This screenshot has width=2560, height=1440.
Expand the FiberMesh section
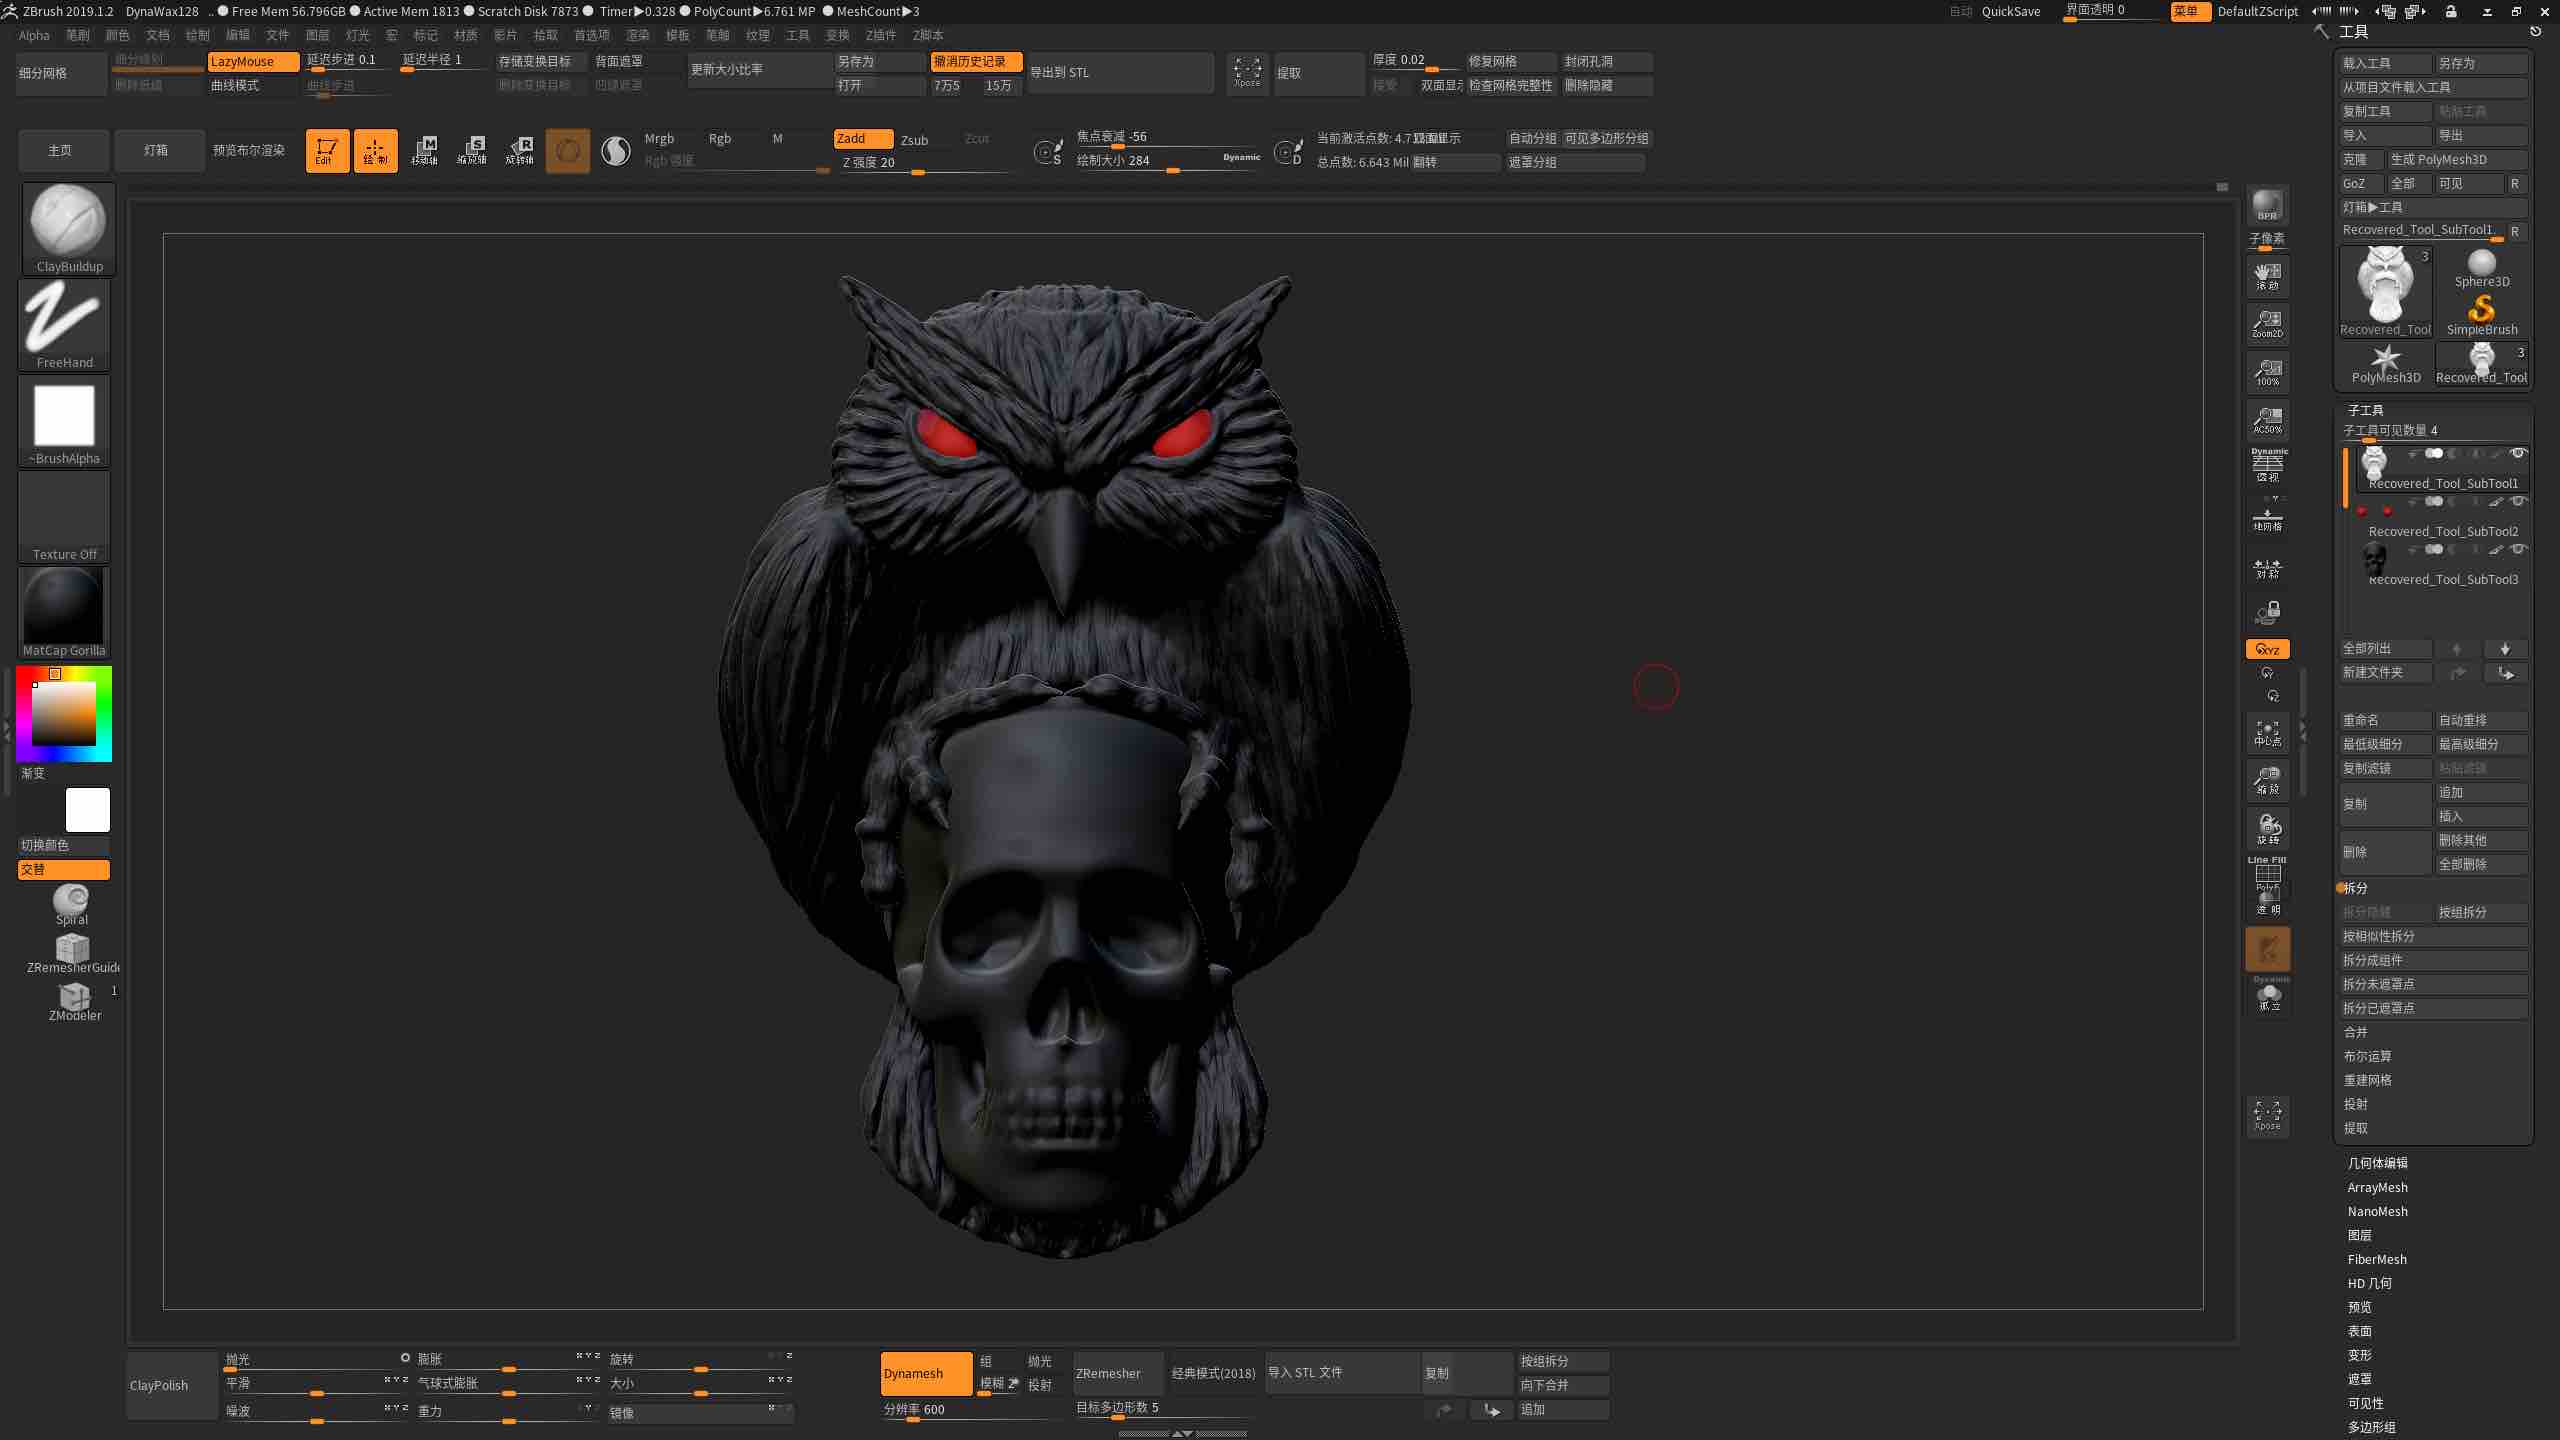[x=2375, y=1259]
